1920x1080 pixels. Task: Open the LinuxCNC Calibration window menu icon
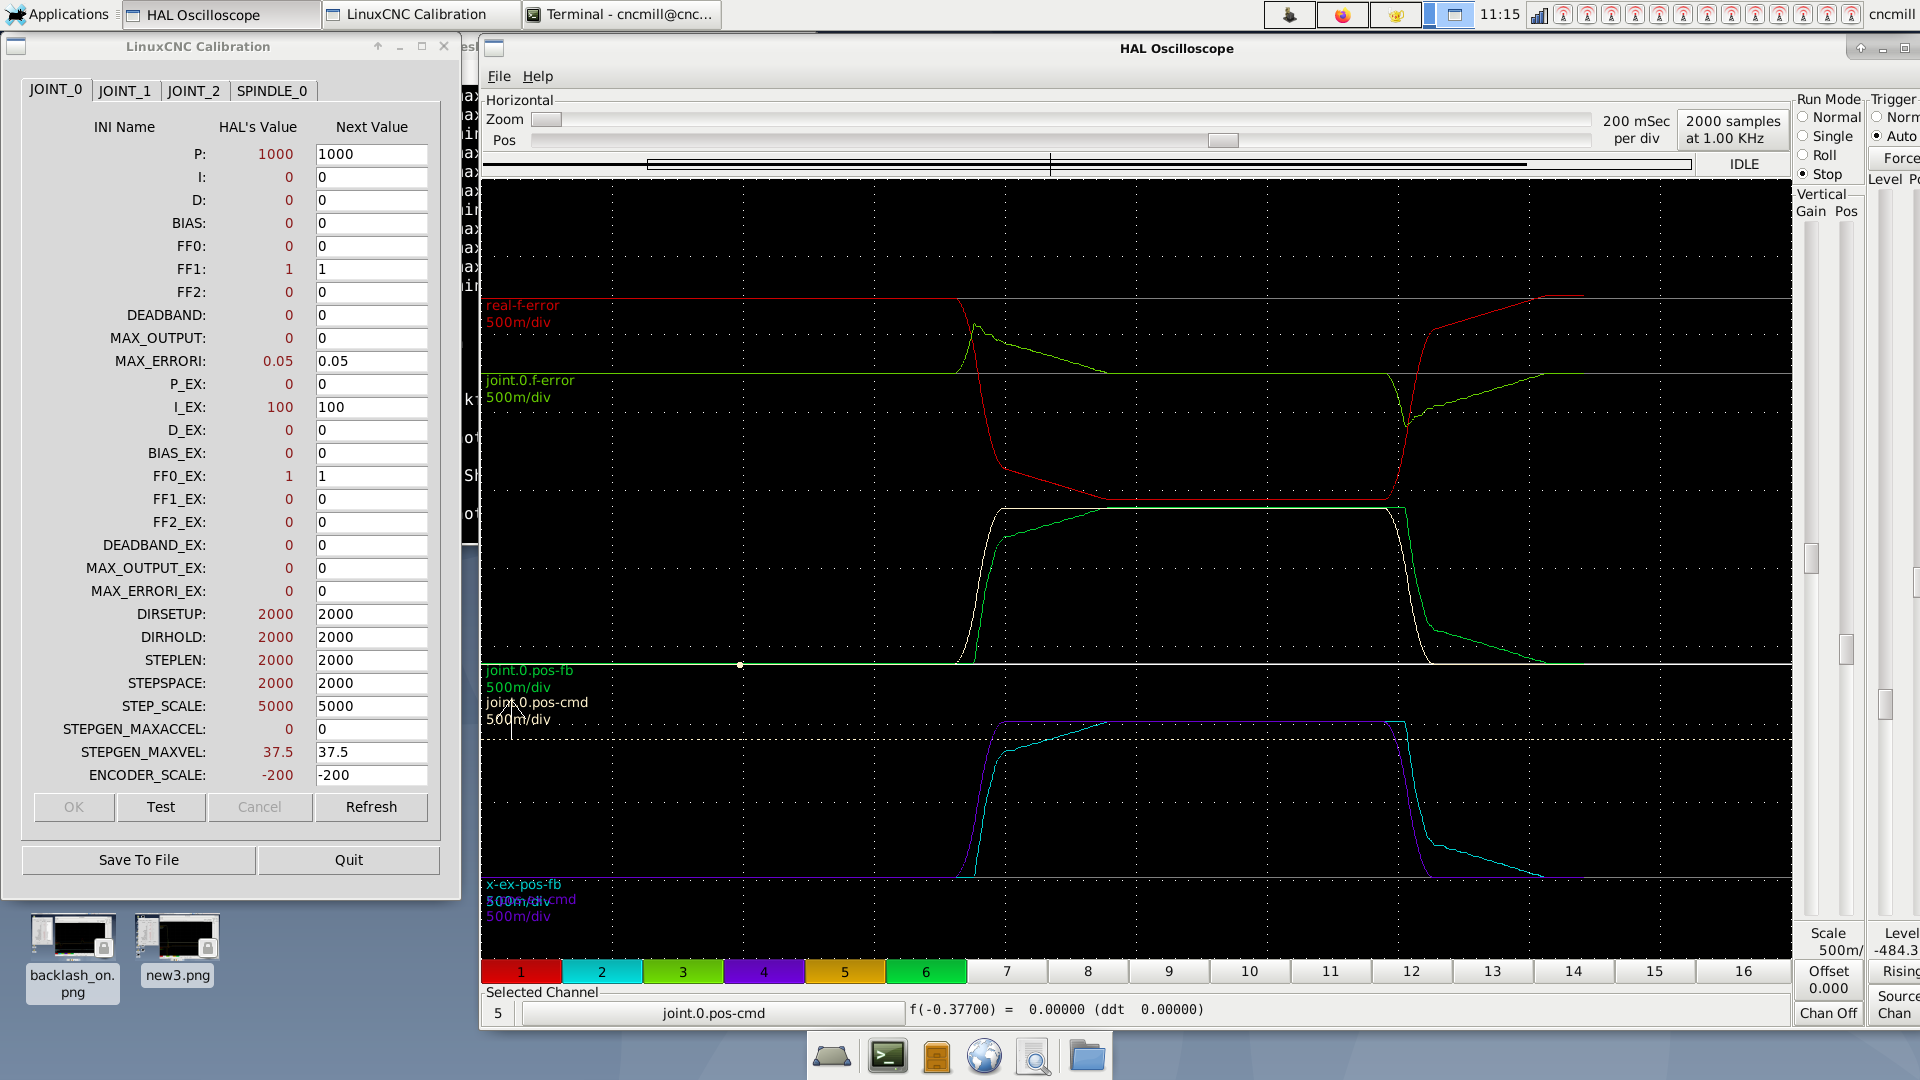tap(16, 46)
